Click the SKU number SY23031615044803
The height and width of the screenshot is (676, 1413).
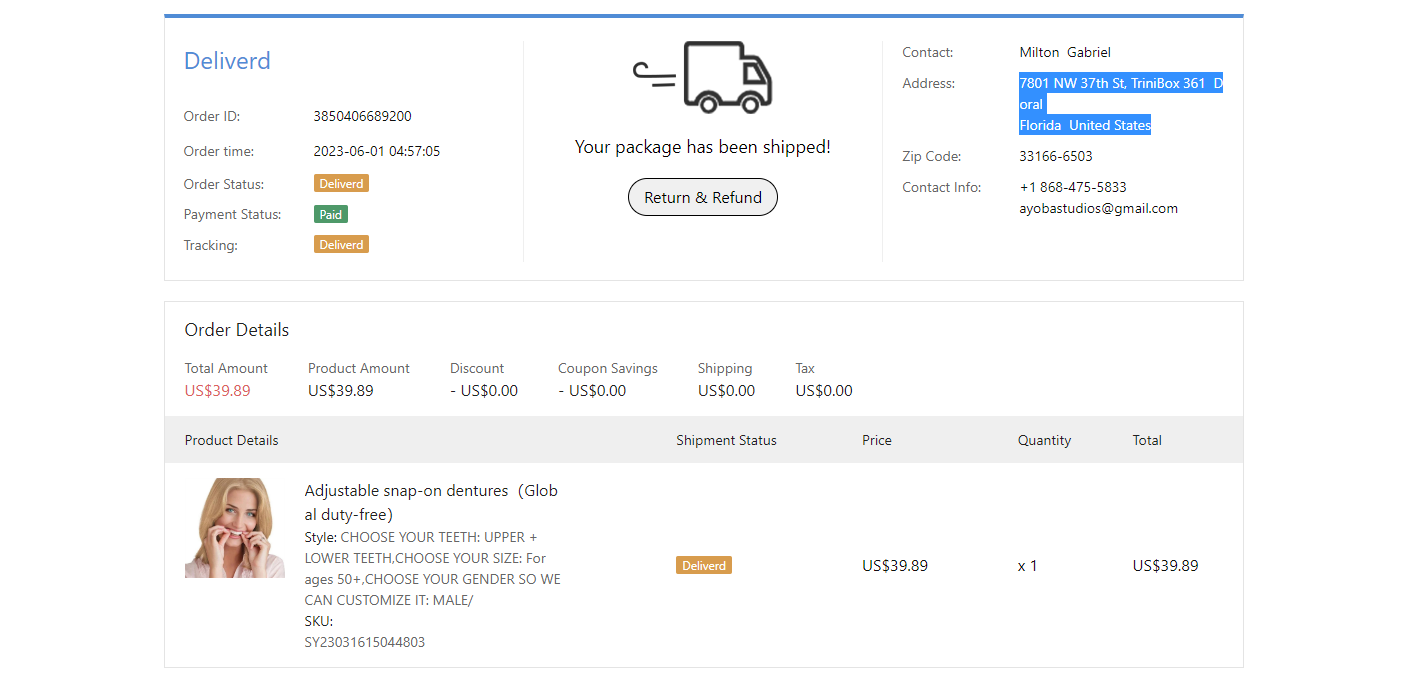pos(364,642)
